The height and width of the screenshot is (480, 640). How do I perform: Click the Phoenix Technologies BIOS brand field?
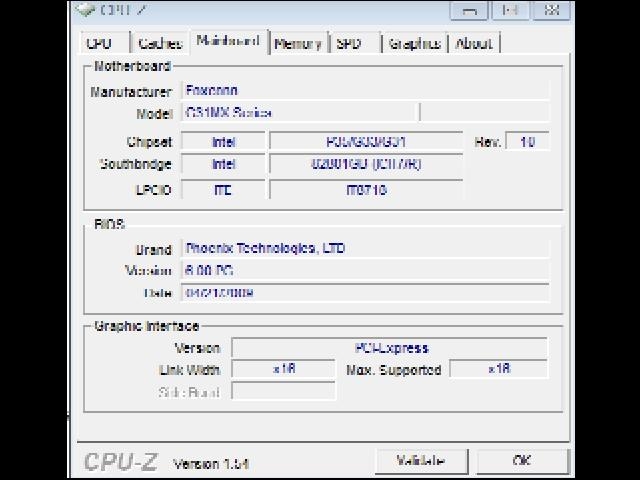[x=365, y=248]
